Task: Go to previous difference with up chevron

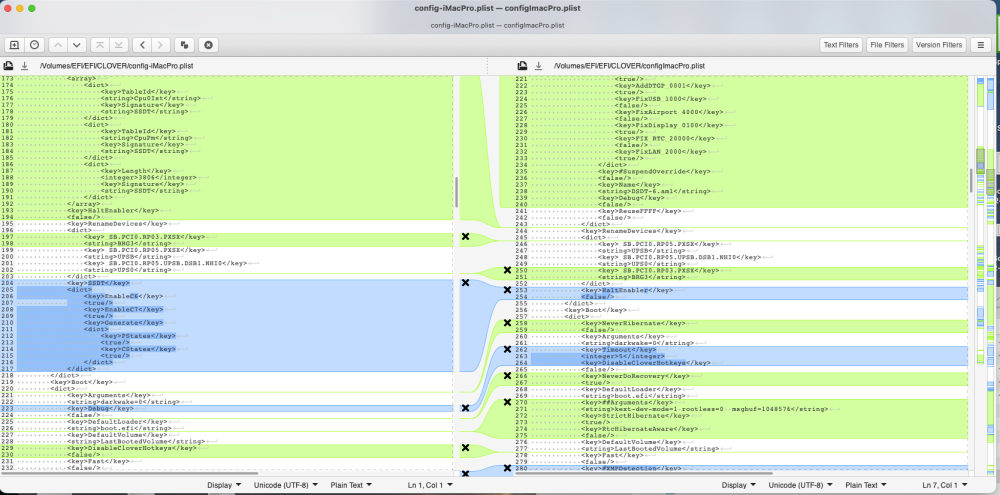Action: (x=57, y=45)
